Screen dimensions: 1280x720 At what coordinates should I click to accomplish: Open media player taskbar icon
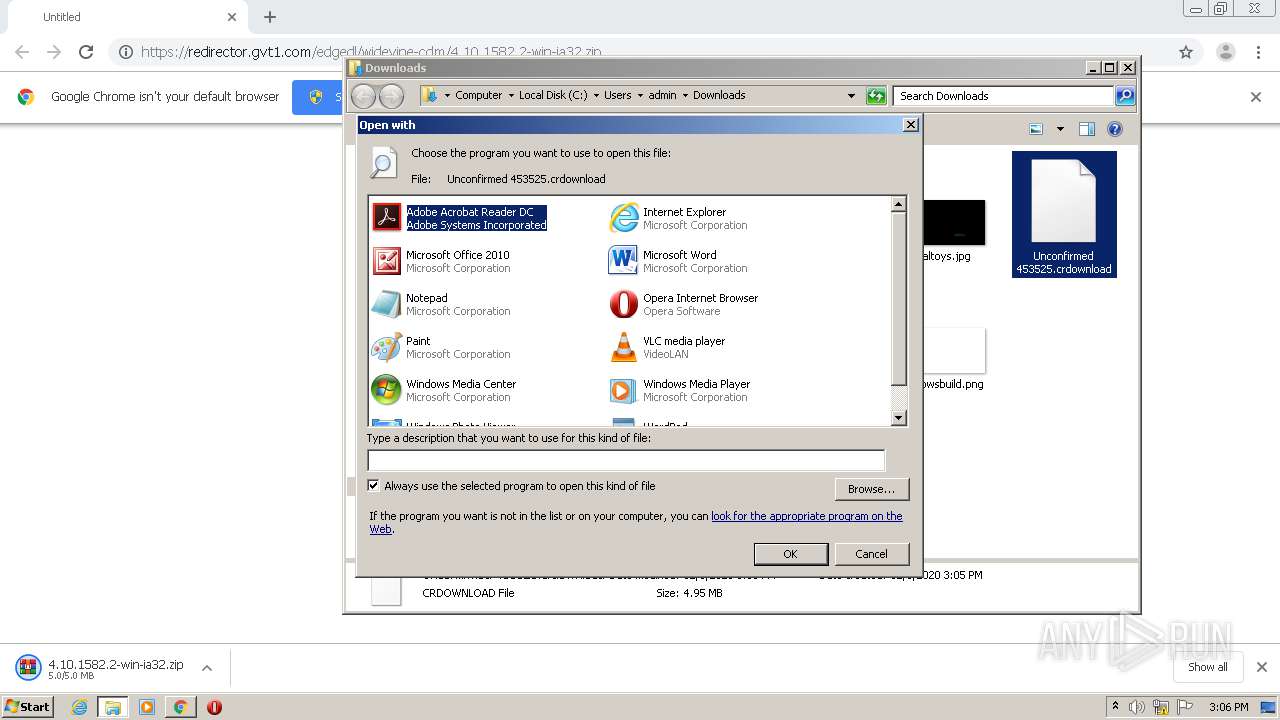[147, 707]
